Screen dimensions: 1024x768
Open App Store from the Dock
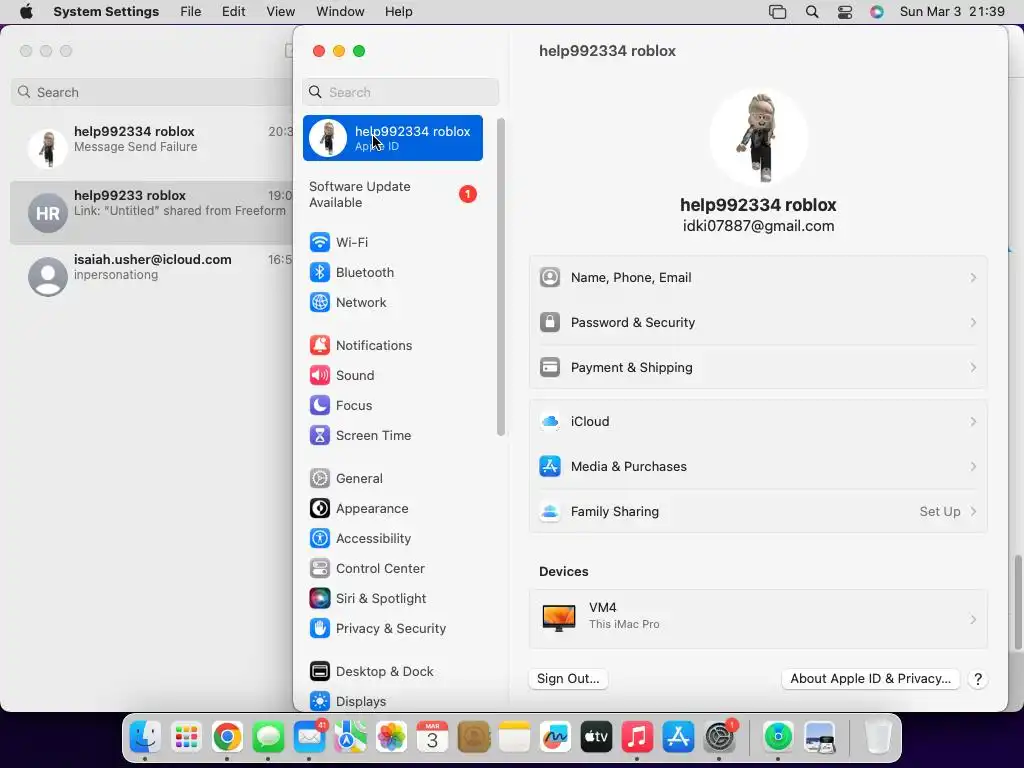(x=678, y=737)
